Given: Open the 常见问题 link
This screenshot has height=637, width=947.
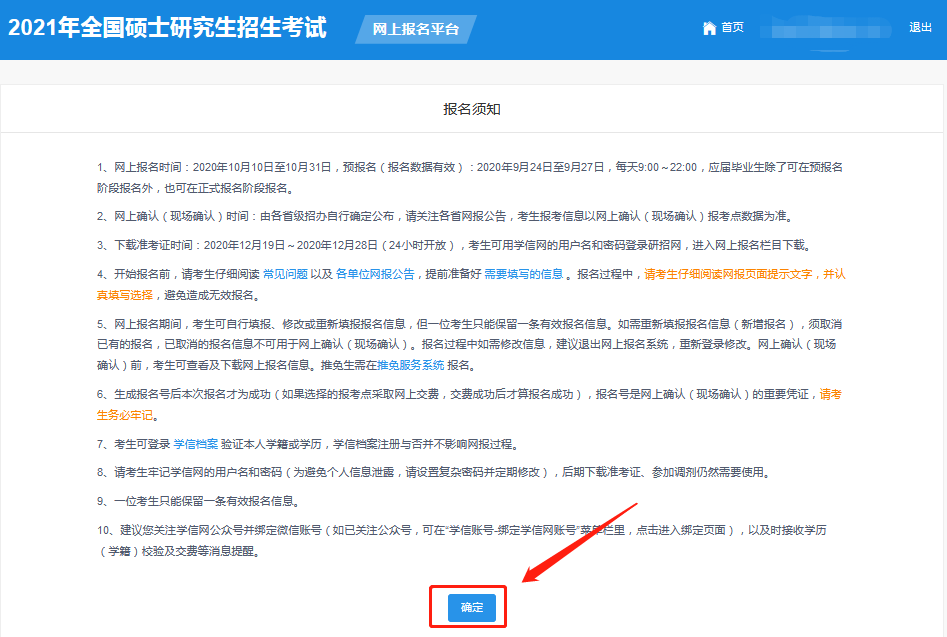Looking at the screenshot, I should coord(286,274).
